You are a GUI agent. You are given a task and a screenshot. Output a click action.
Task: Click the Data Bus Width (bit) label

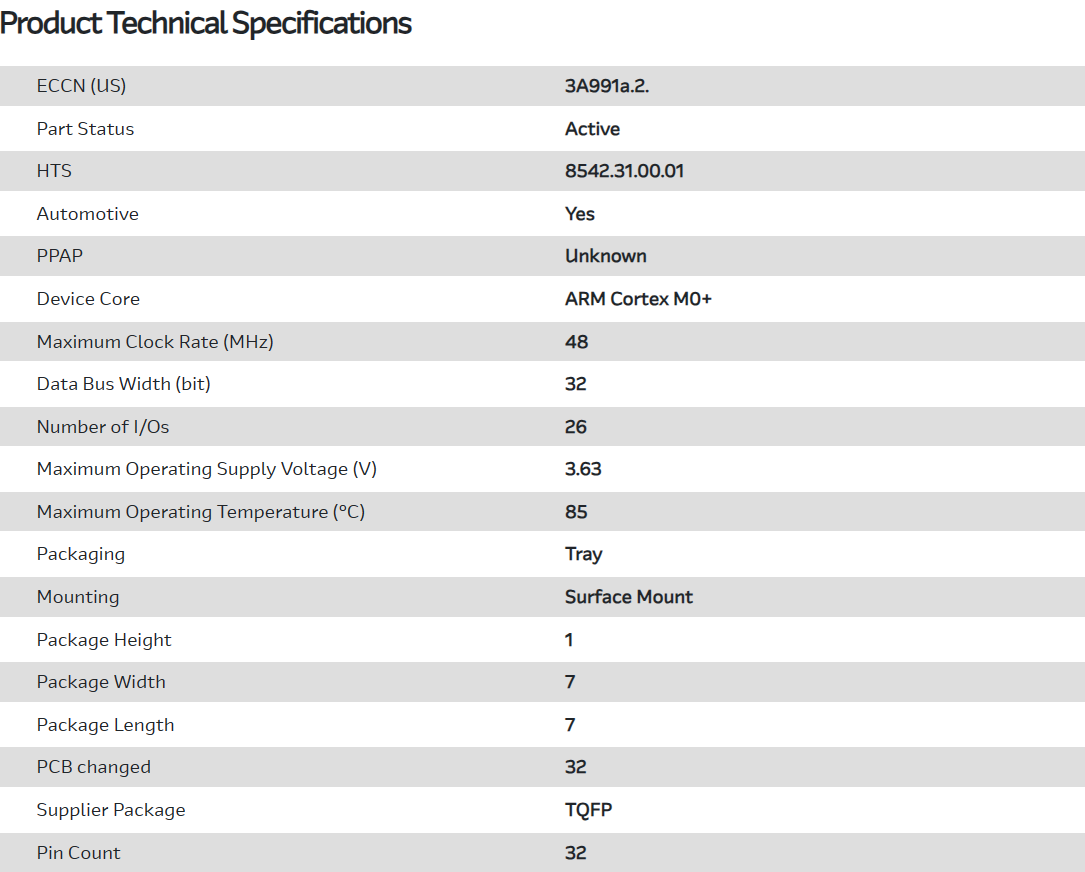[x=124, y=384]
